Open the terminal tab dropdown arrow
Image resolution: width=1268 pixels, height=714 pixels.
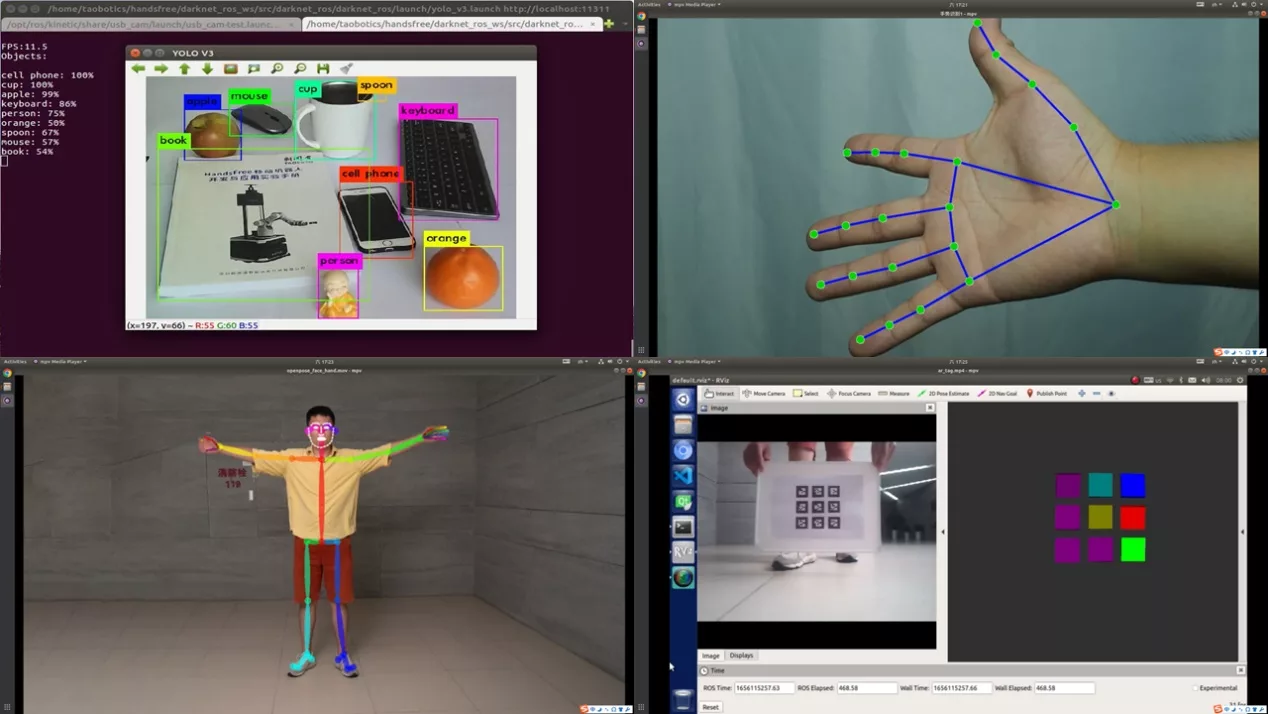point(624,23)
